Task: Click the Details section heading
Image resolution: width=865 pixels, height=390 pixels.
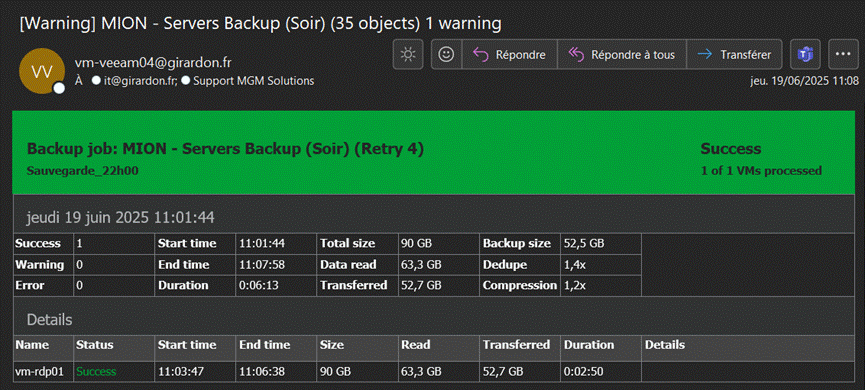Action: pyautogui.click(x=50, y=320)
